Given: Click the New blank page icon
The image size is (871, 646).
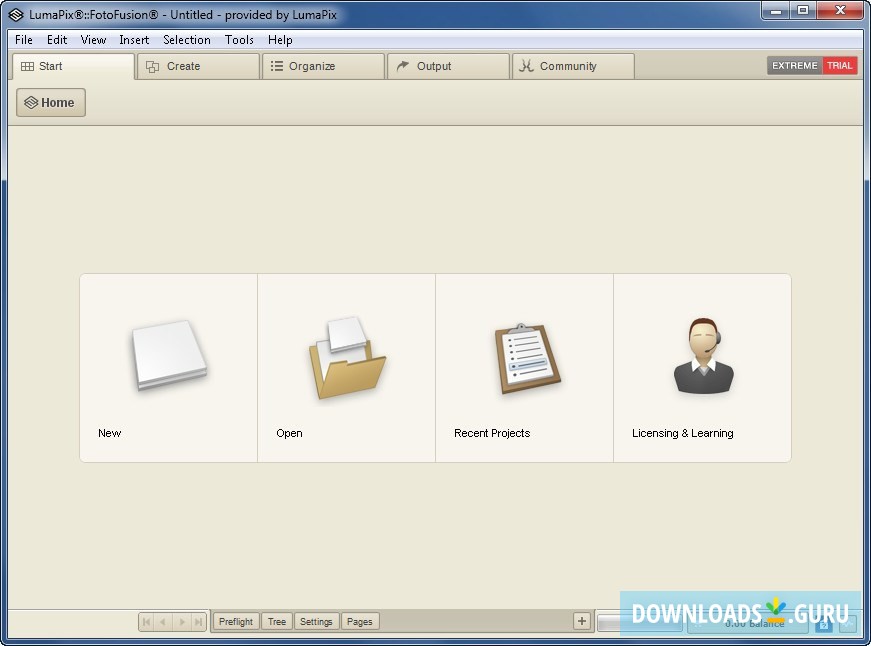Looking at the screenshot, I should pos(169,355).
